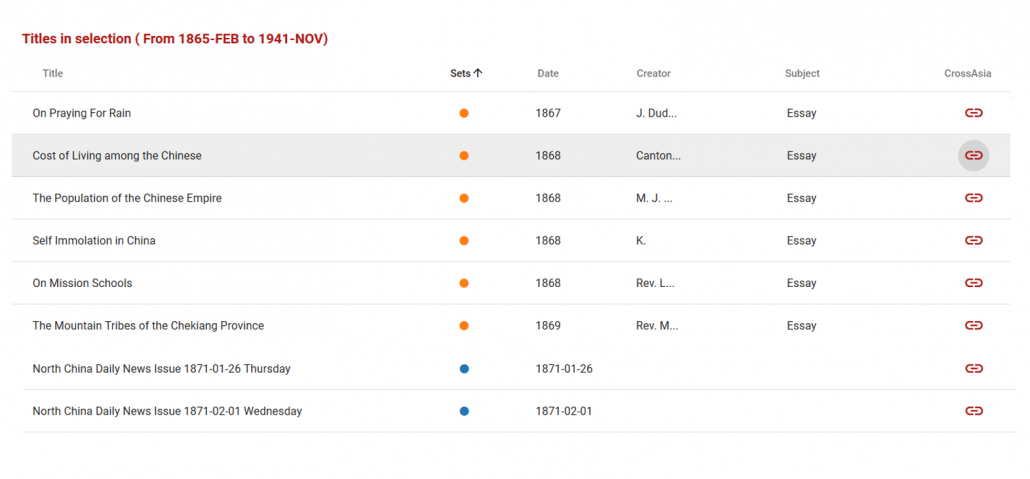Image resolution: width=1030 pixels, height=479 pixels.
Task: Click the Creator column header
Action: click(x=653, y=73)
